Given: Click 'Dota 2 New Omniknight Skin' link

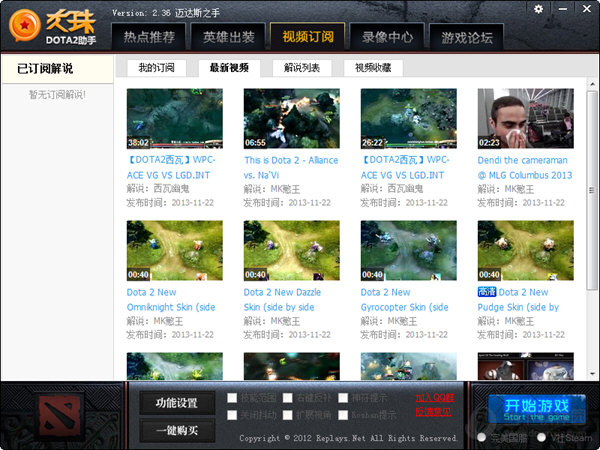Looking at the screenshot, I should tap(171, 300).
